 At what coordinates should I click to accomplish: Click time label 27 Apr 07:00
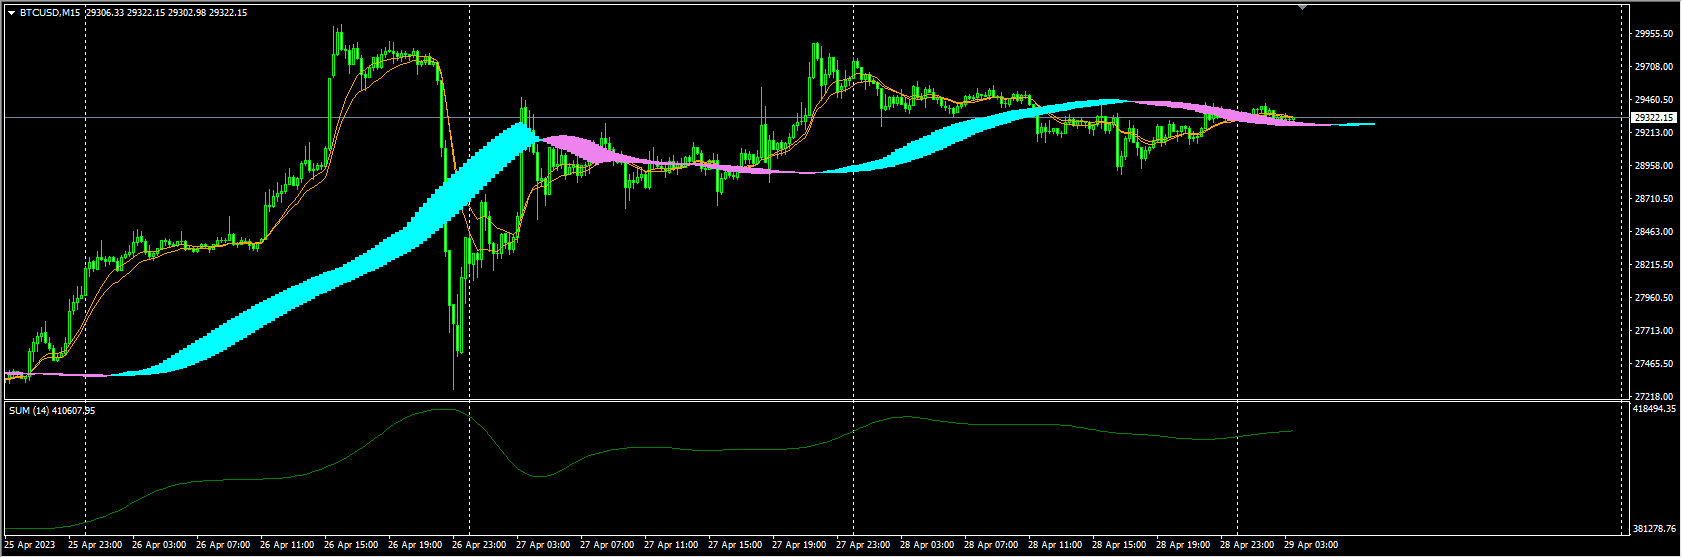[x=608, y=545]
